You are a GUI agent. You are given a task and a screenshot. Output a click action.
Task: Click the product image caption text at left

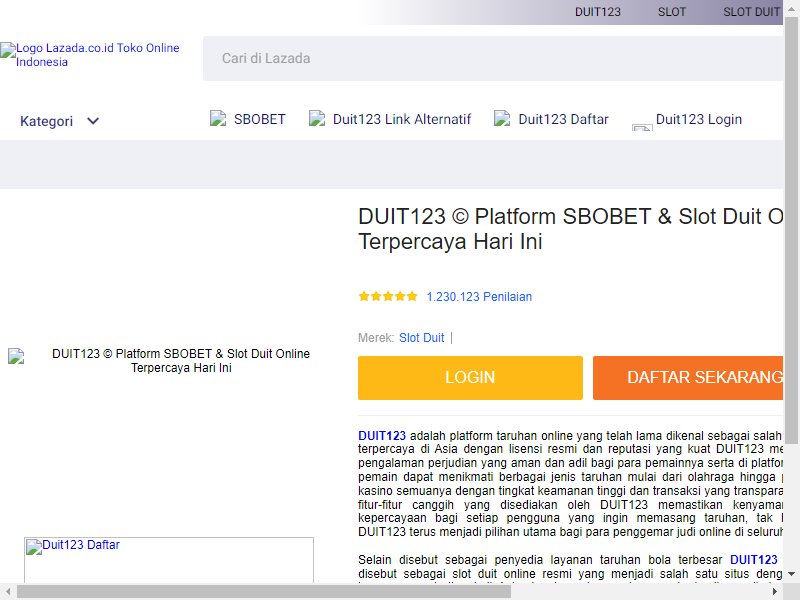point(181,361)
